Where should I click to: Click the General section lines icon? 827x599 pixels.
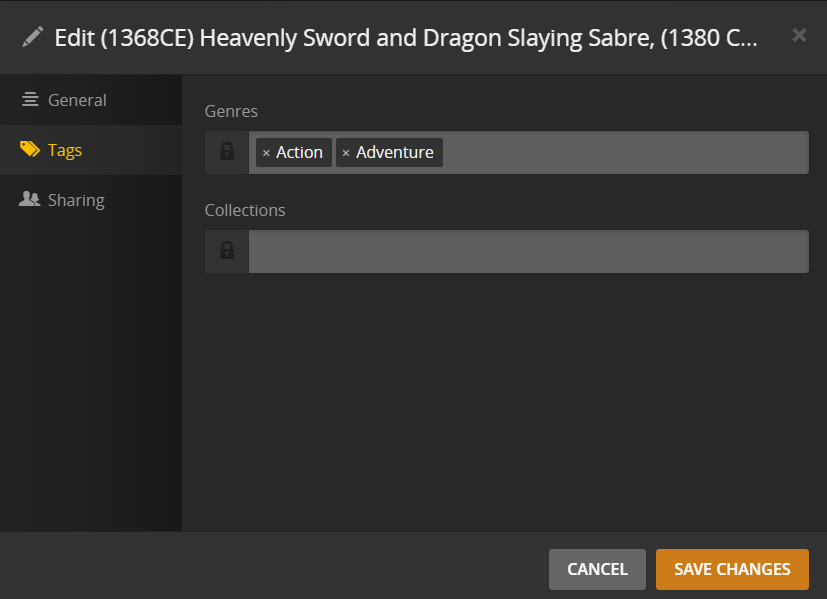pyautogui.click(x=30, y=100)
